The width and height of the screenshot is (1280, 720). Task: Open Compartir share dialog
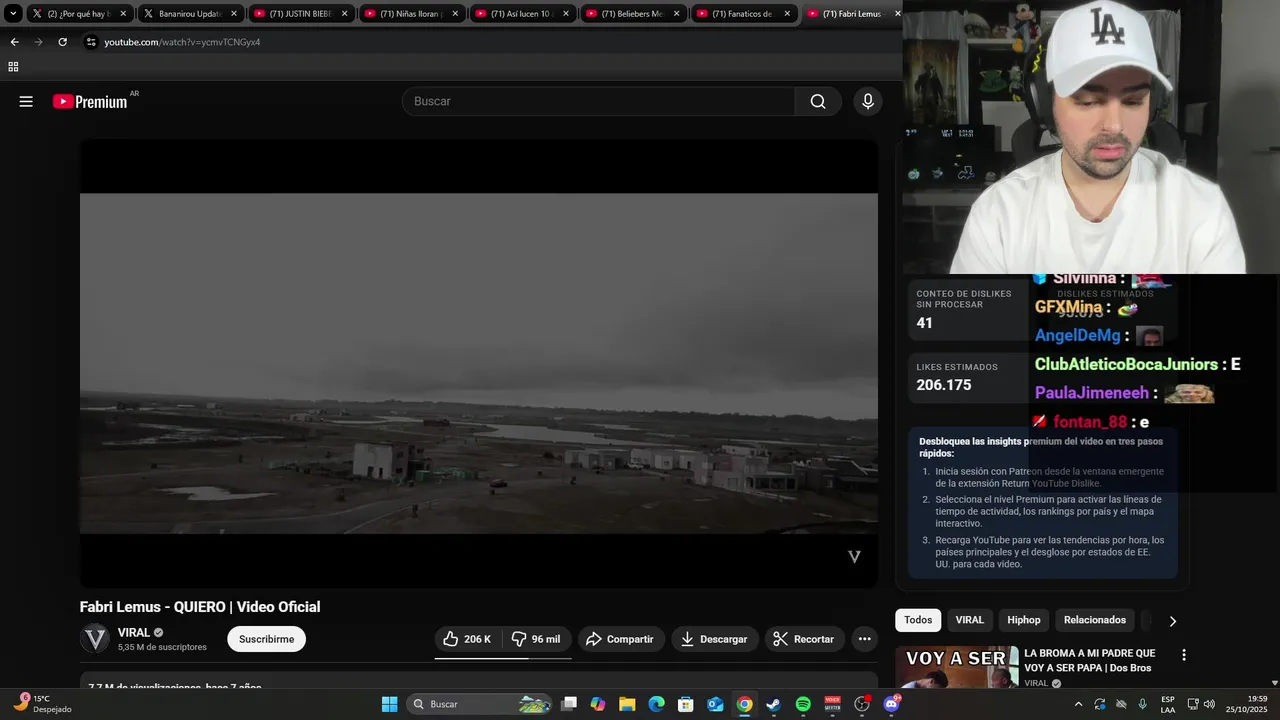(620, 639)
